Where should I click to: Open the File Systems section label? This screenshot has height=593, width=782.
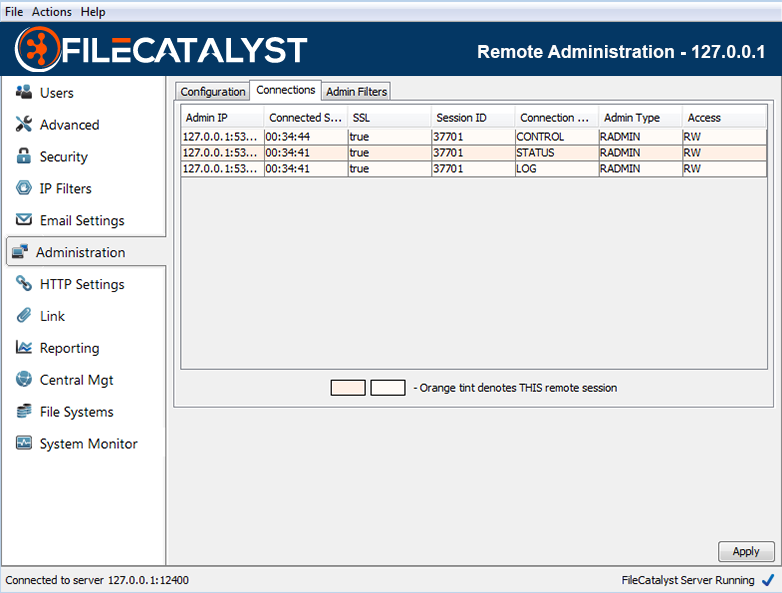(77, 412)
